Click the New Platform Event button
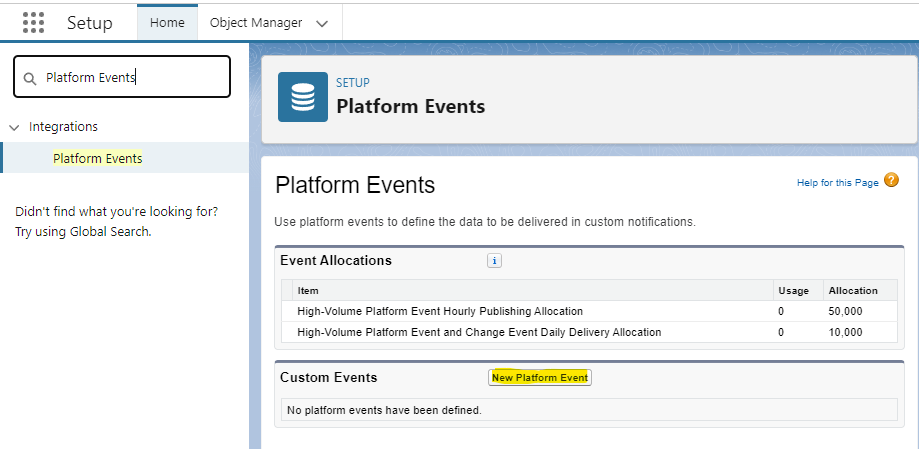 (x=540, y=377)
